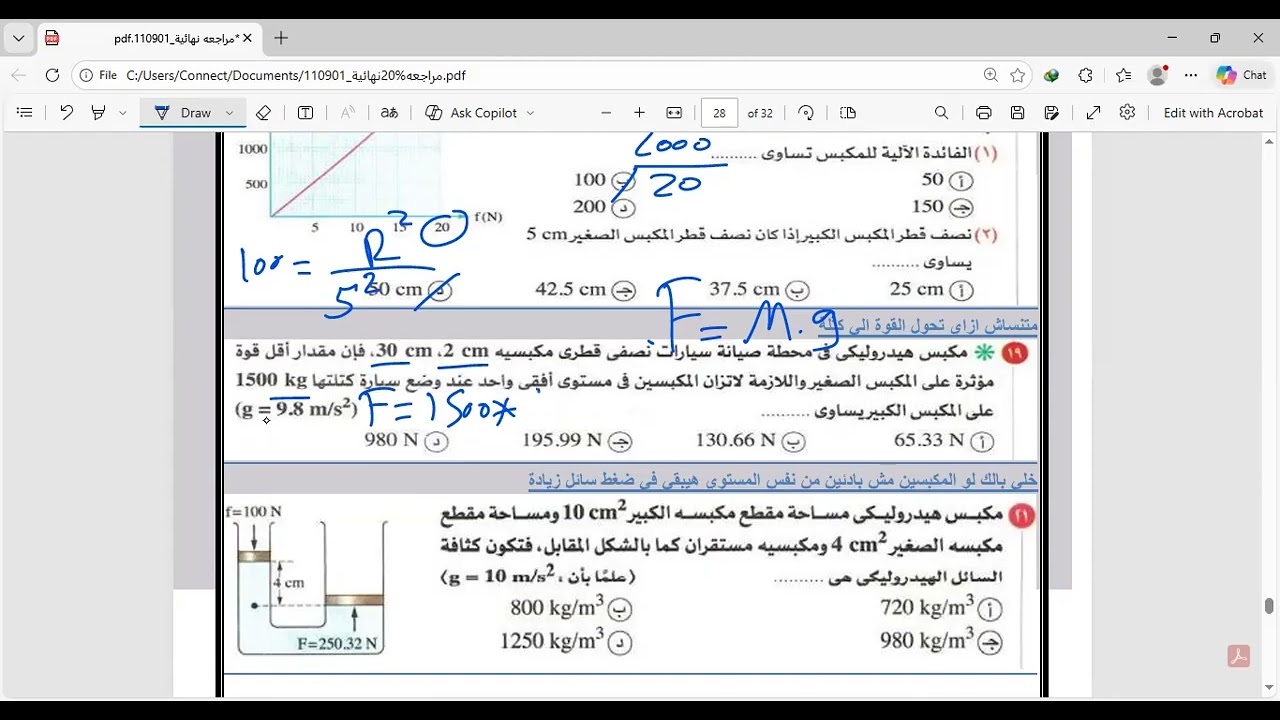Open Copilot Chat button

click(x=1241, y=75)
